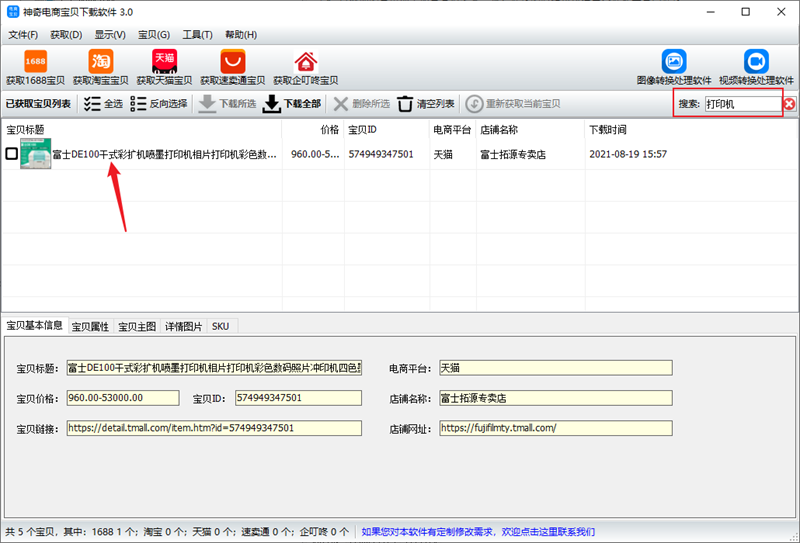Screen dimensions: 800x543
Task: Open the 获取淘宝宝贝 tool
Action: (x=101, y=67)
